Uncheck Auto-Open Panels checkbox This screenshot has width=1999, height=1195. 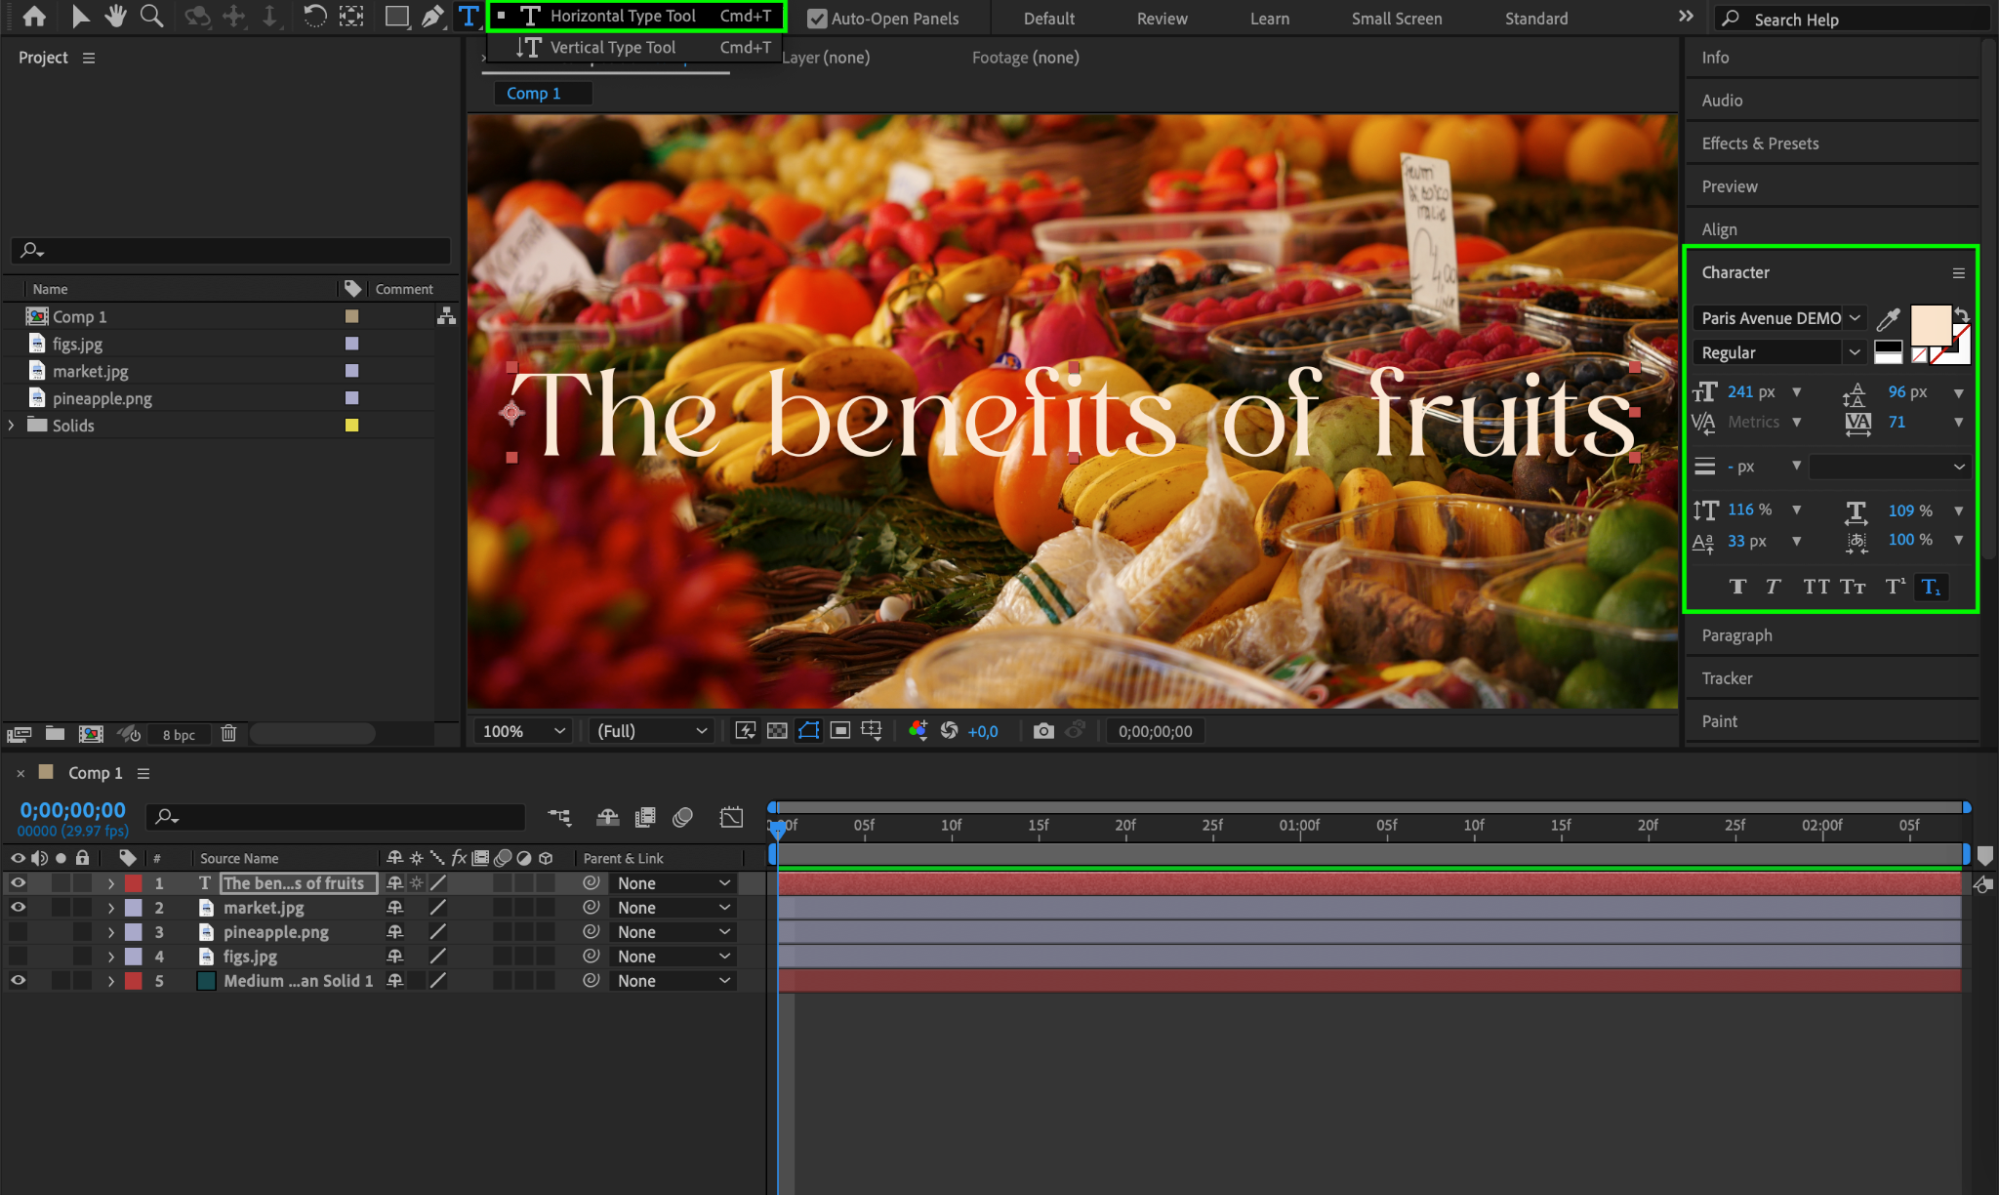coord(817,18)
